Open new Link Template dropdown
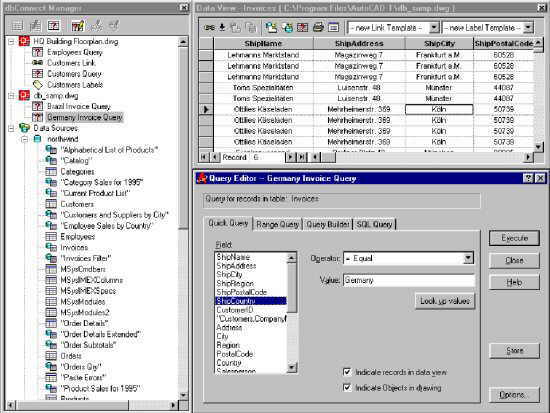550x413 pixels. tap(434, 27)
